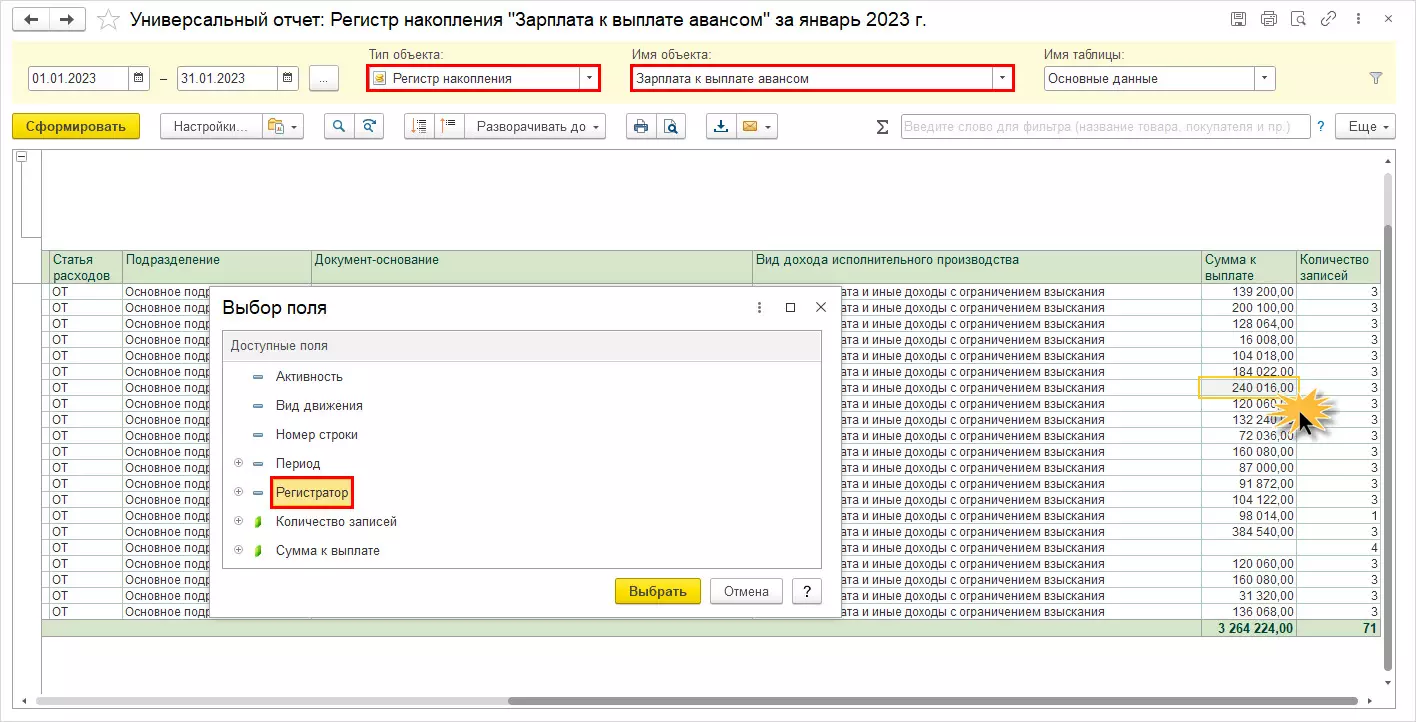Click the Сформировать button
1416x722 pixels.
pos(76,127)
